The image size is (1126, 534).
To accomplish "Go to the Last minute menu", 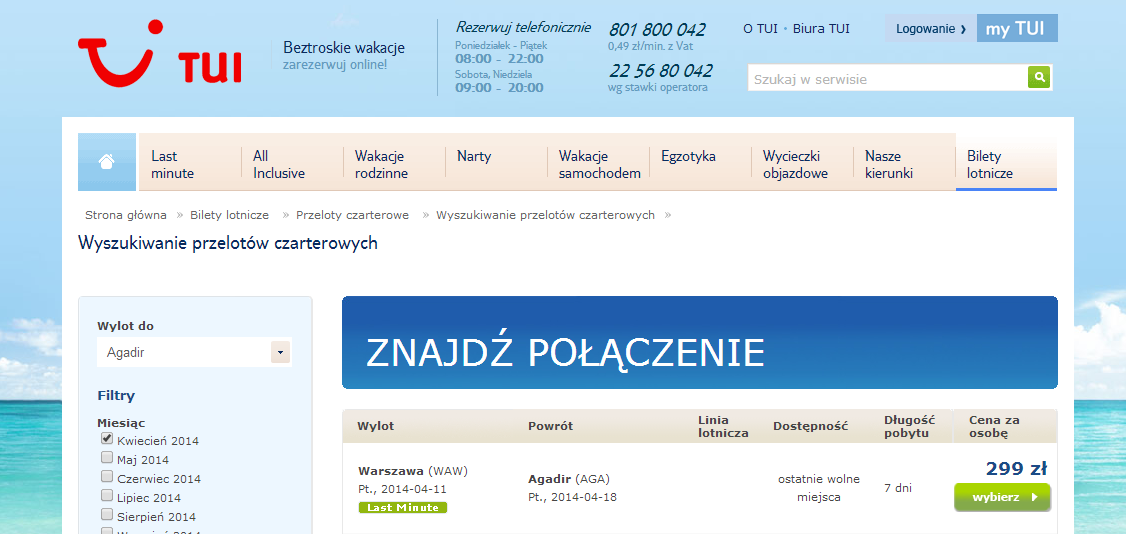I will click(189, 162).
